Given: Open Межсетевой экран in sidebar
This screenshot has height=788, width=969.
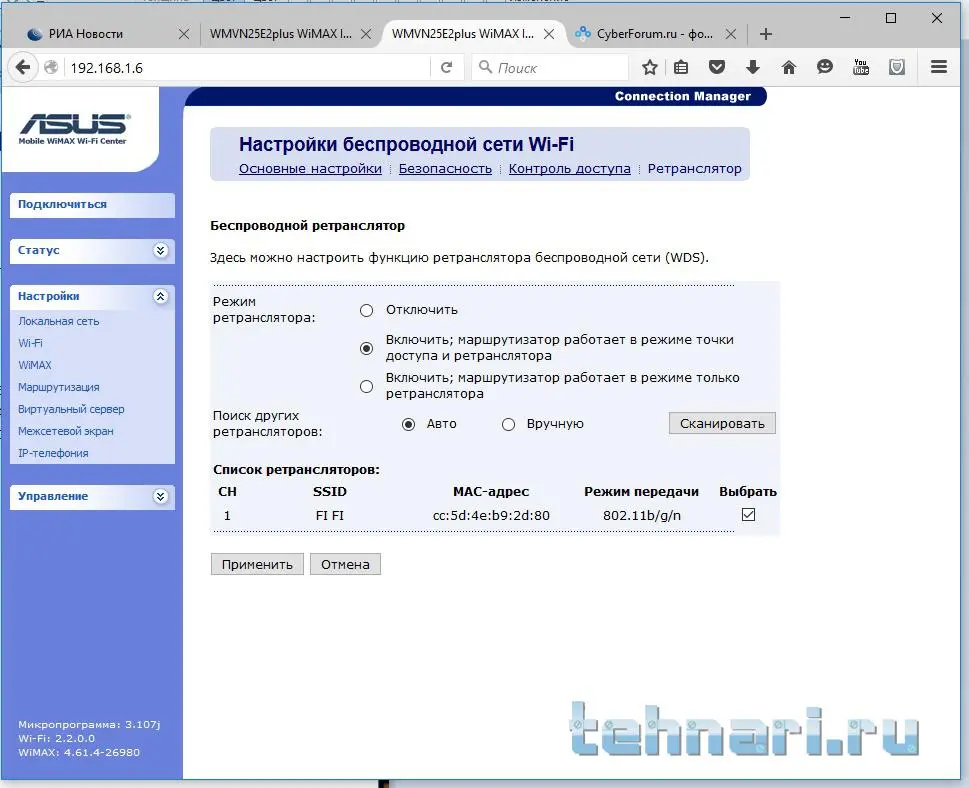Looking at the screenshot, I should (66, 431).
